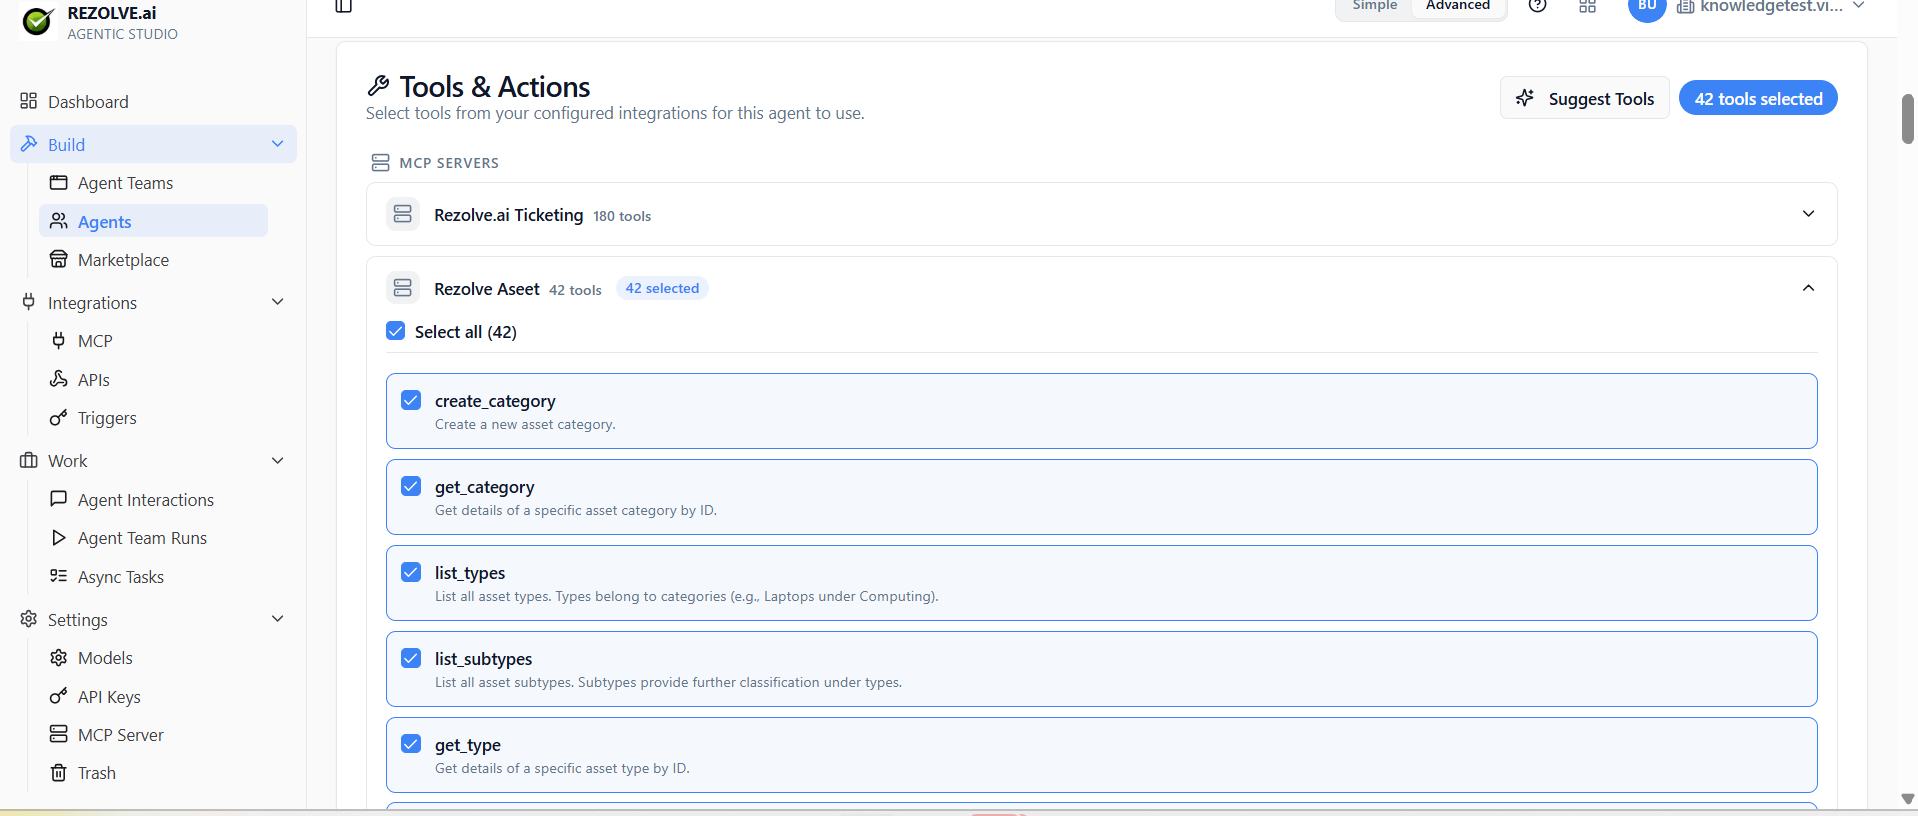Open the help question mark icon
The height and width of the screenshot is (816, 1918).
(x=1538, y=6)
